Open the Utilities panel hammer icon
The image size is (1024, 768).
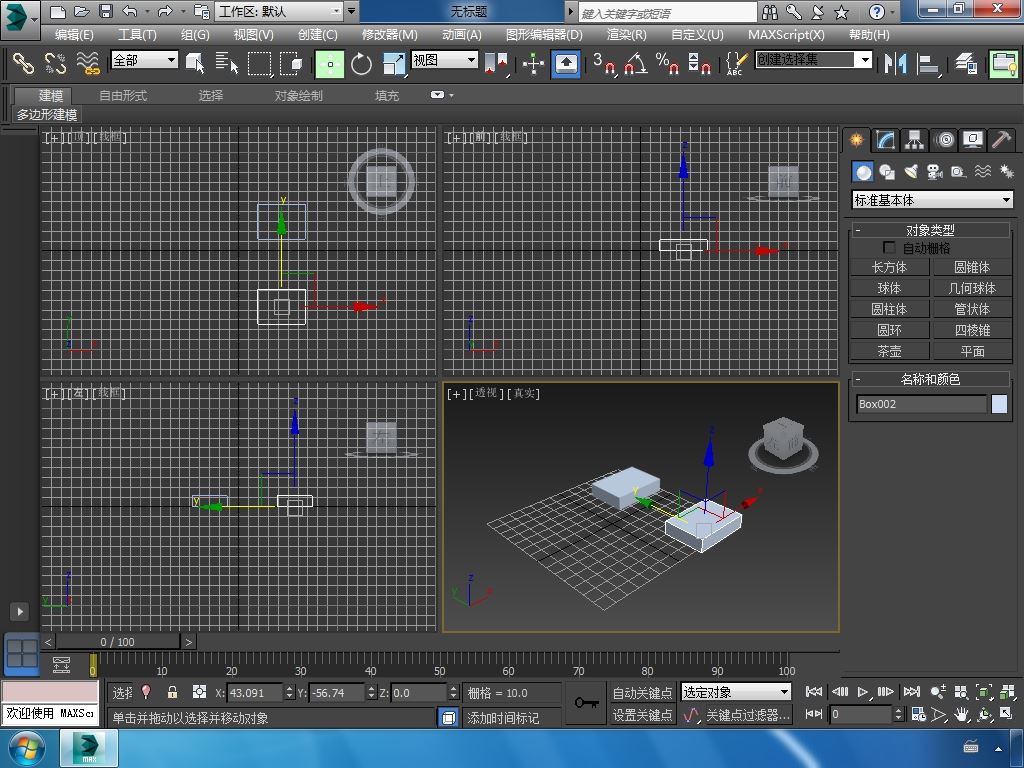[x=1001, y=140]
